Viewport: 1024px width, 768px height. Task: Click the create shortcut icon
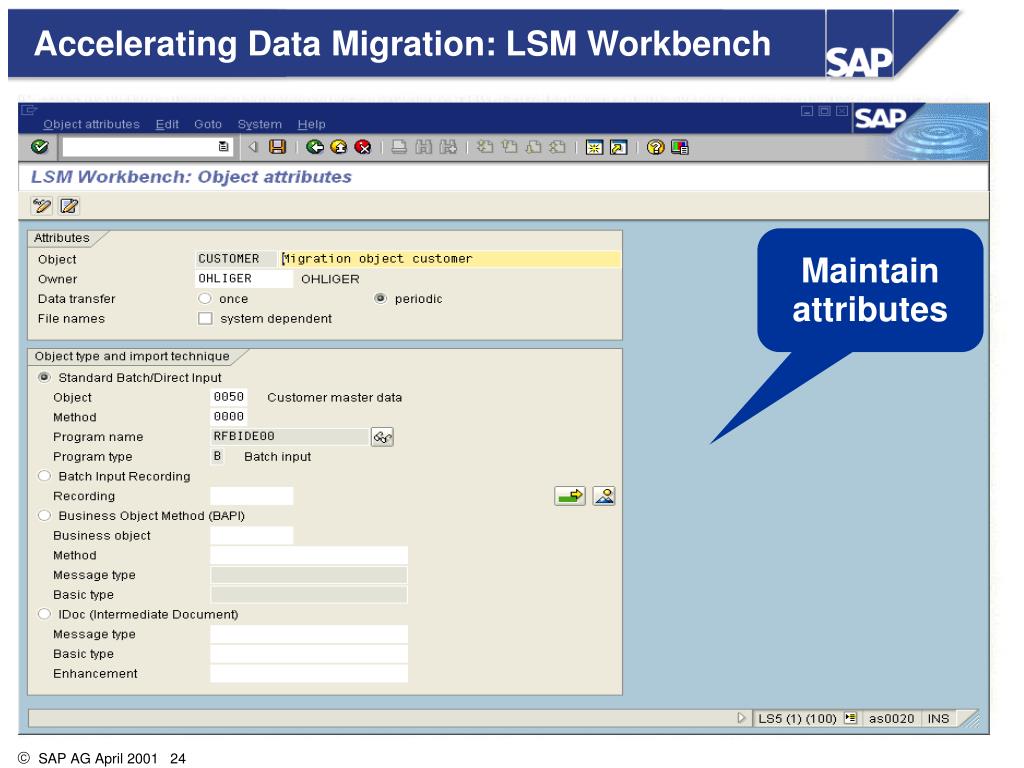click(x=618, y=148)
